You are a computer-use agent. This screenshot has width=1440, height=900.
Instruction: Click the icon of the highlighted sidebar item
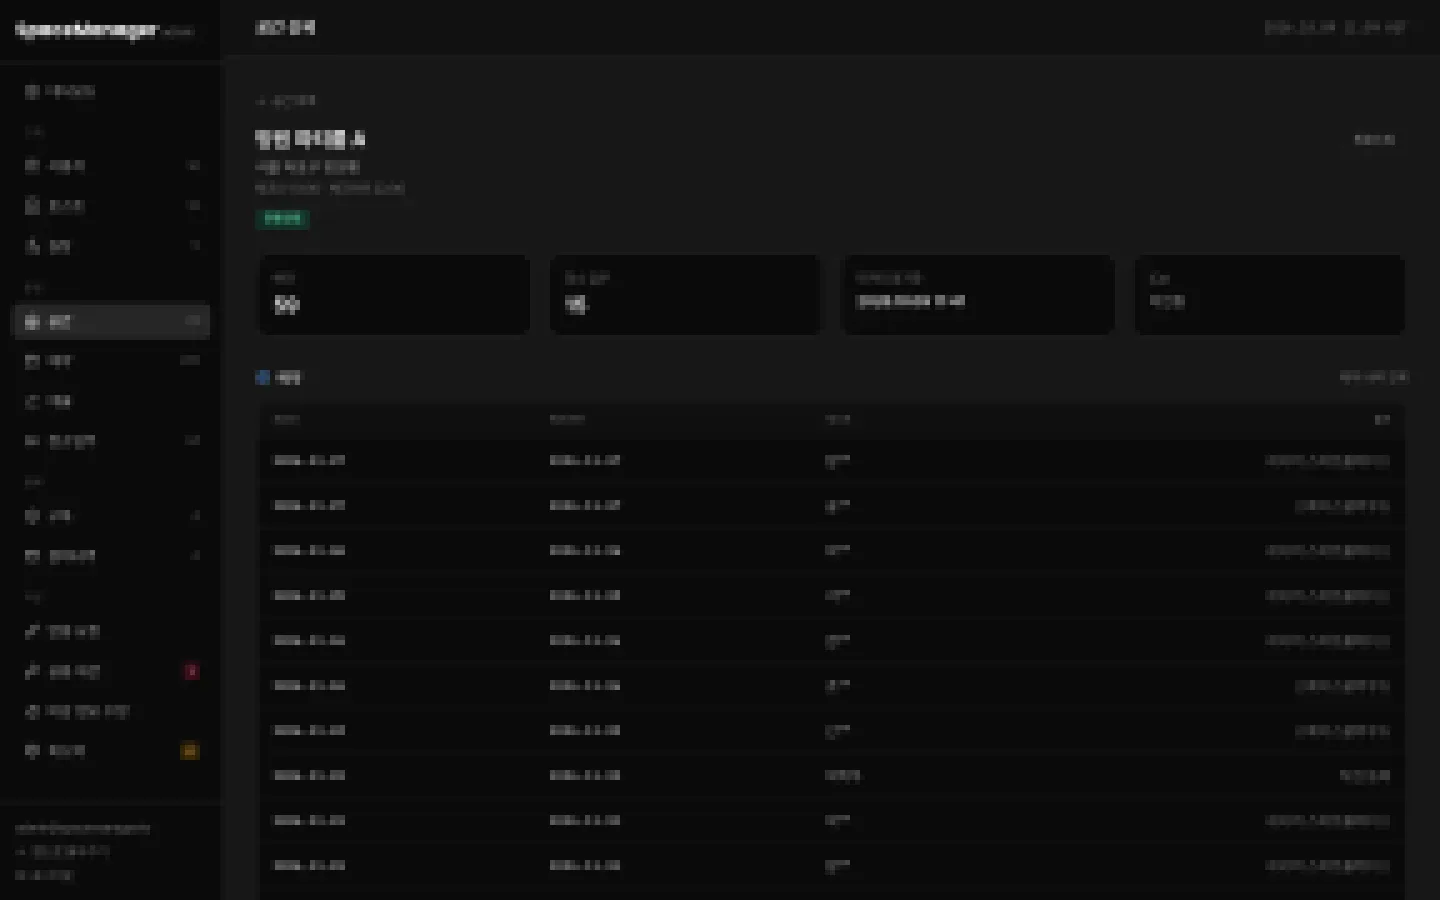tap(32, 321)
